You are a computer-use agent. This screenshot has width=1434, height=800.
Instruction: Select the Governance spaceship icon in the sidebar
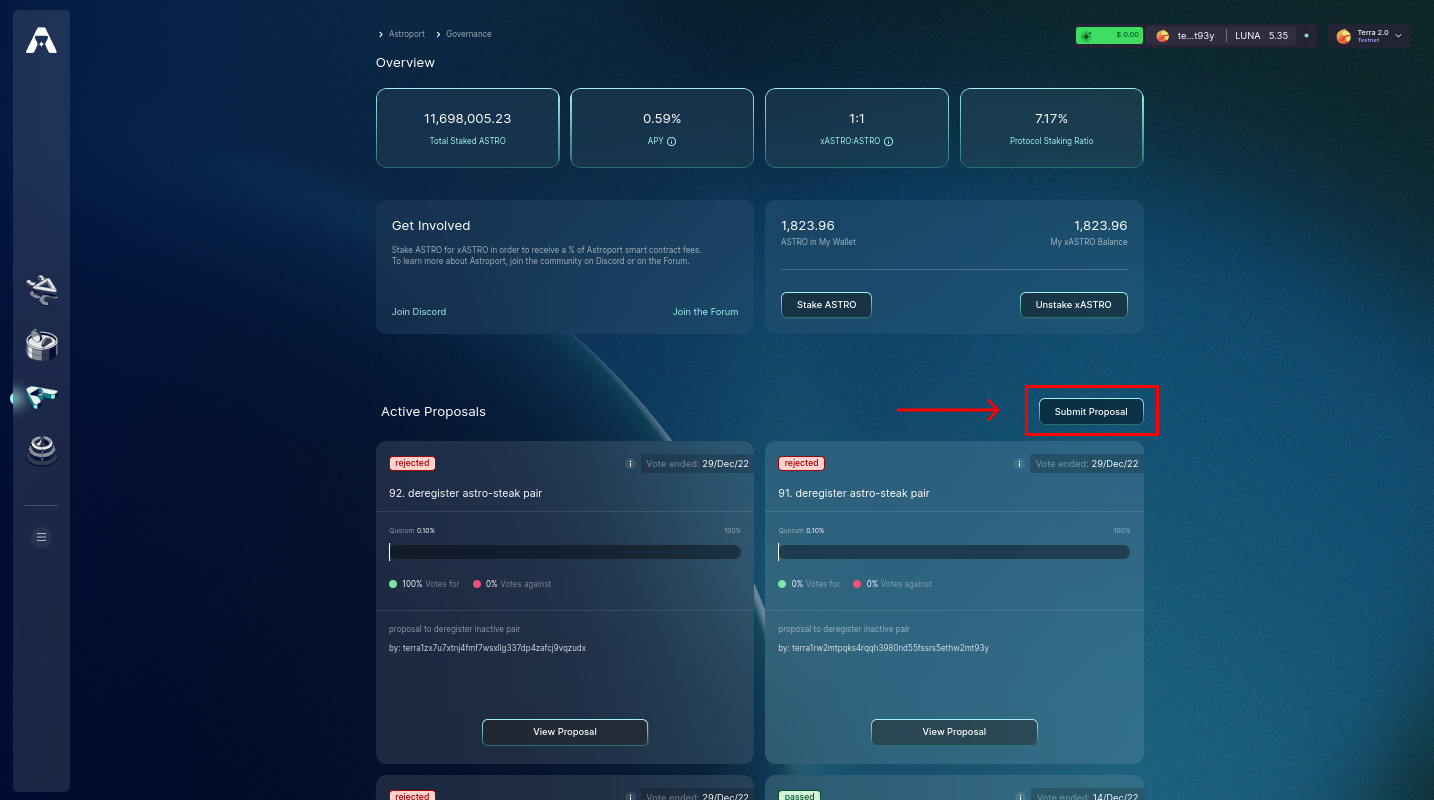(41, 397)
